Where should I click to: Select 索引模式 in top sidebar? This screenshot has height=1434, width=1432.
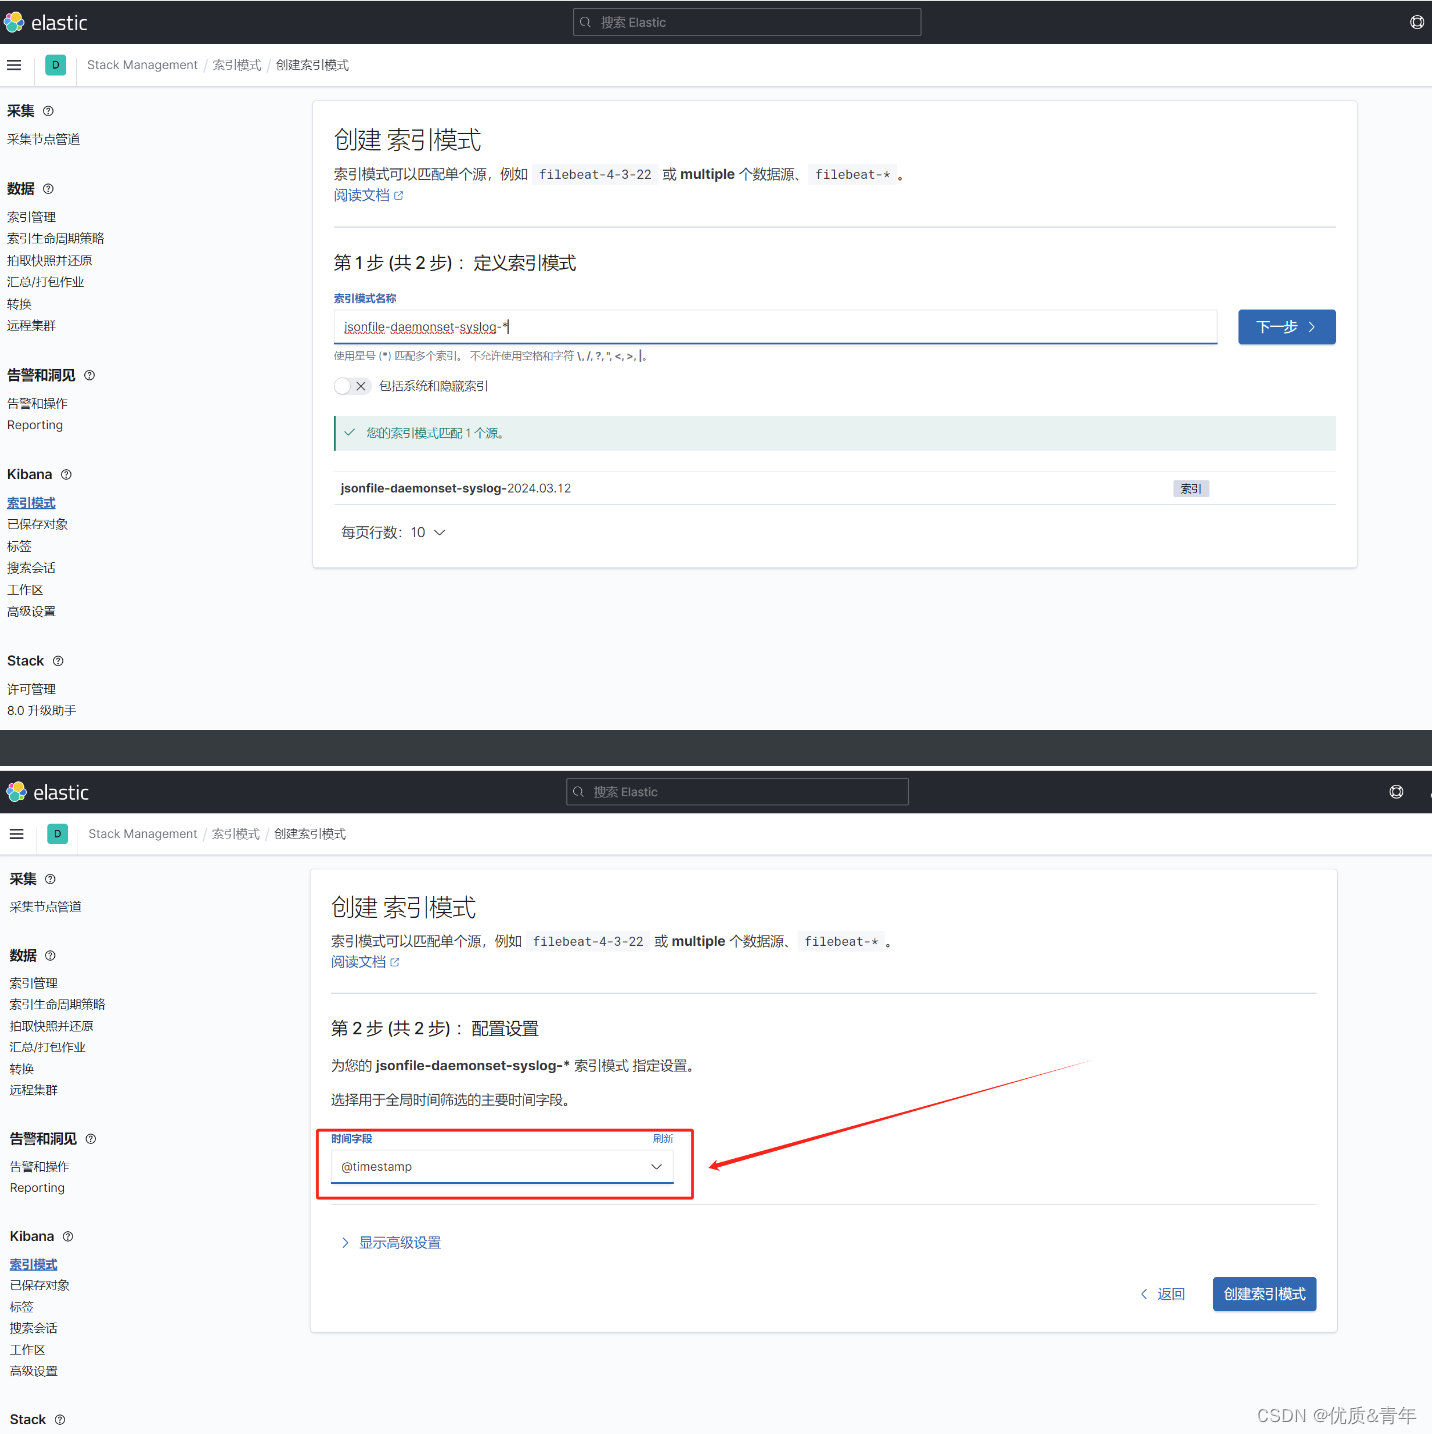[31, 503]
